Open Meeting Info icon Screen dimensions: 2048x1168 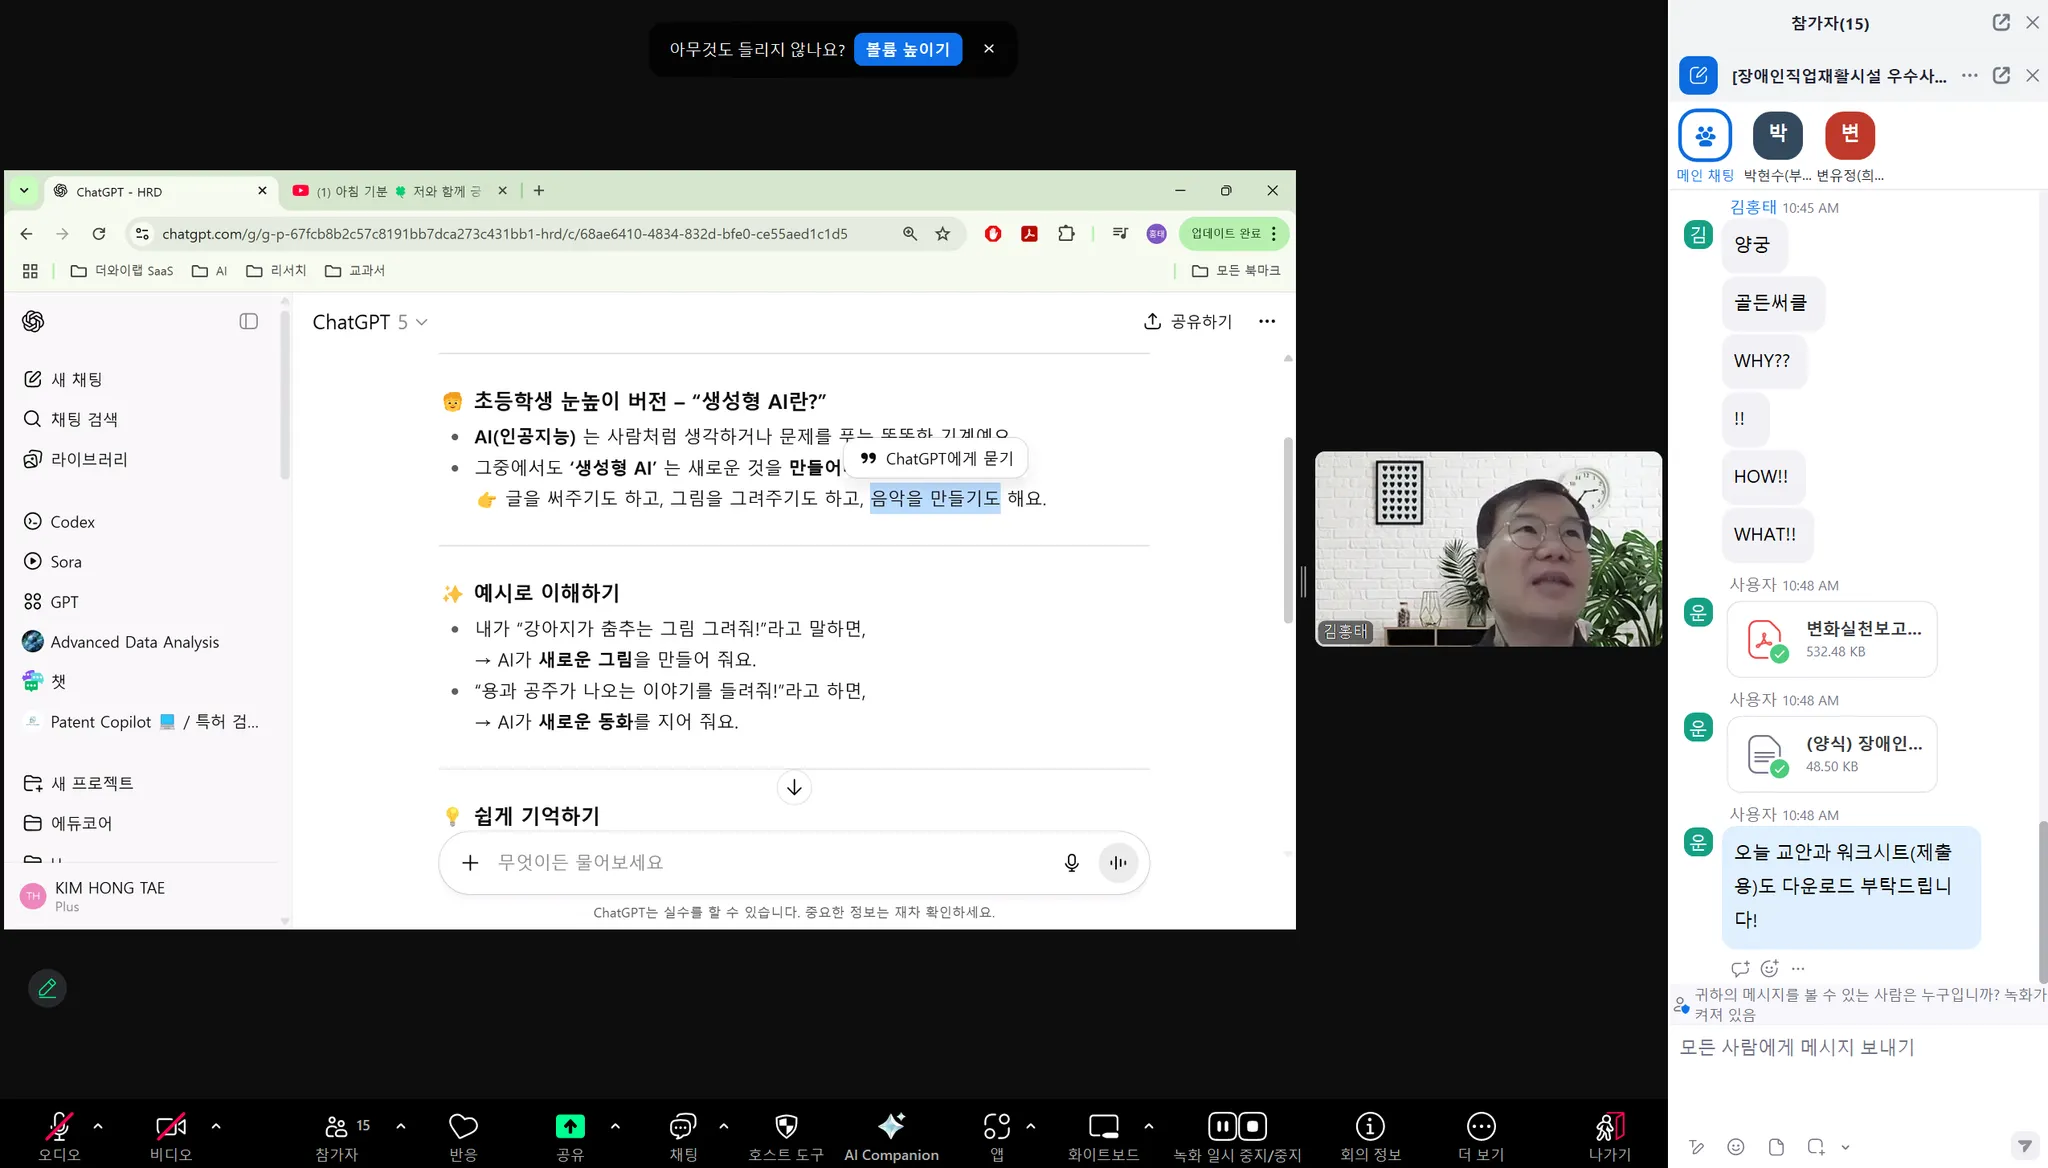(x=1369, y=1127)
